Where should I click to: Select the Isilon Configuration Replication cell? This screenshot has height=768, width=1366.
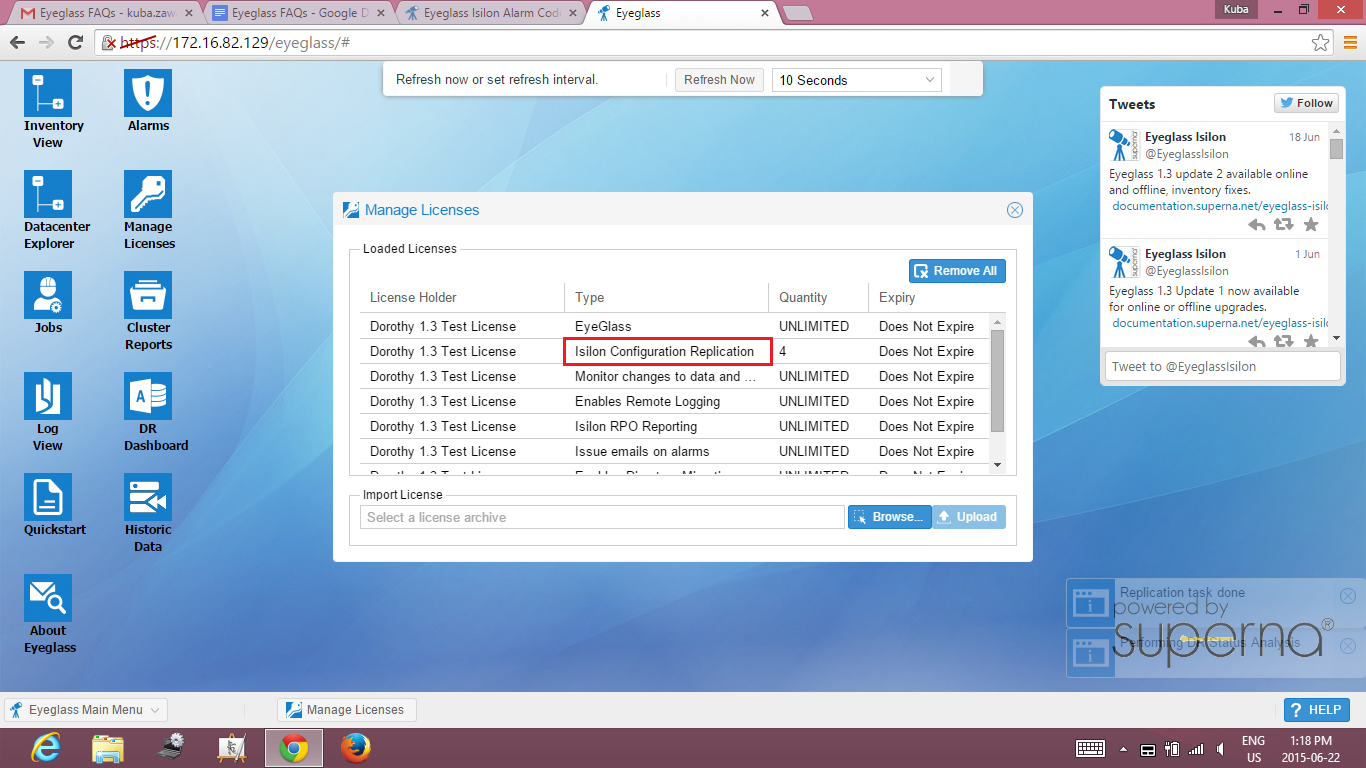coord(667,351)
